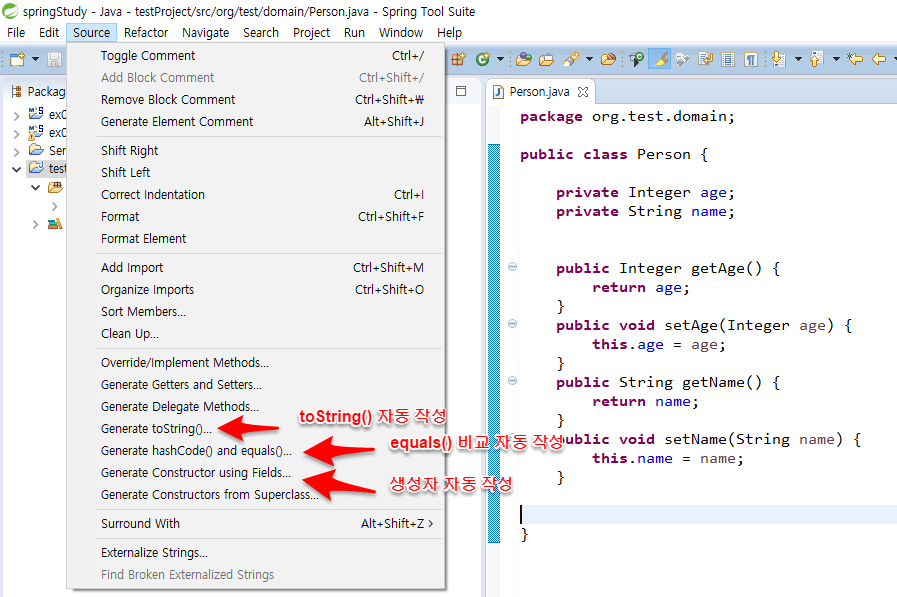Fold the setAge(Integer age) method

coord(513,324)
